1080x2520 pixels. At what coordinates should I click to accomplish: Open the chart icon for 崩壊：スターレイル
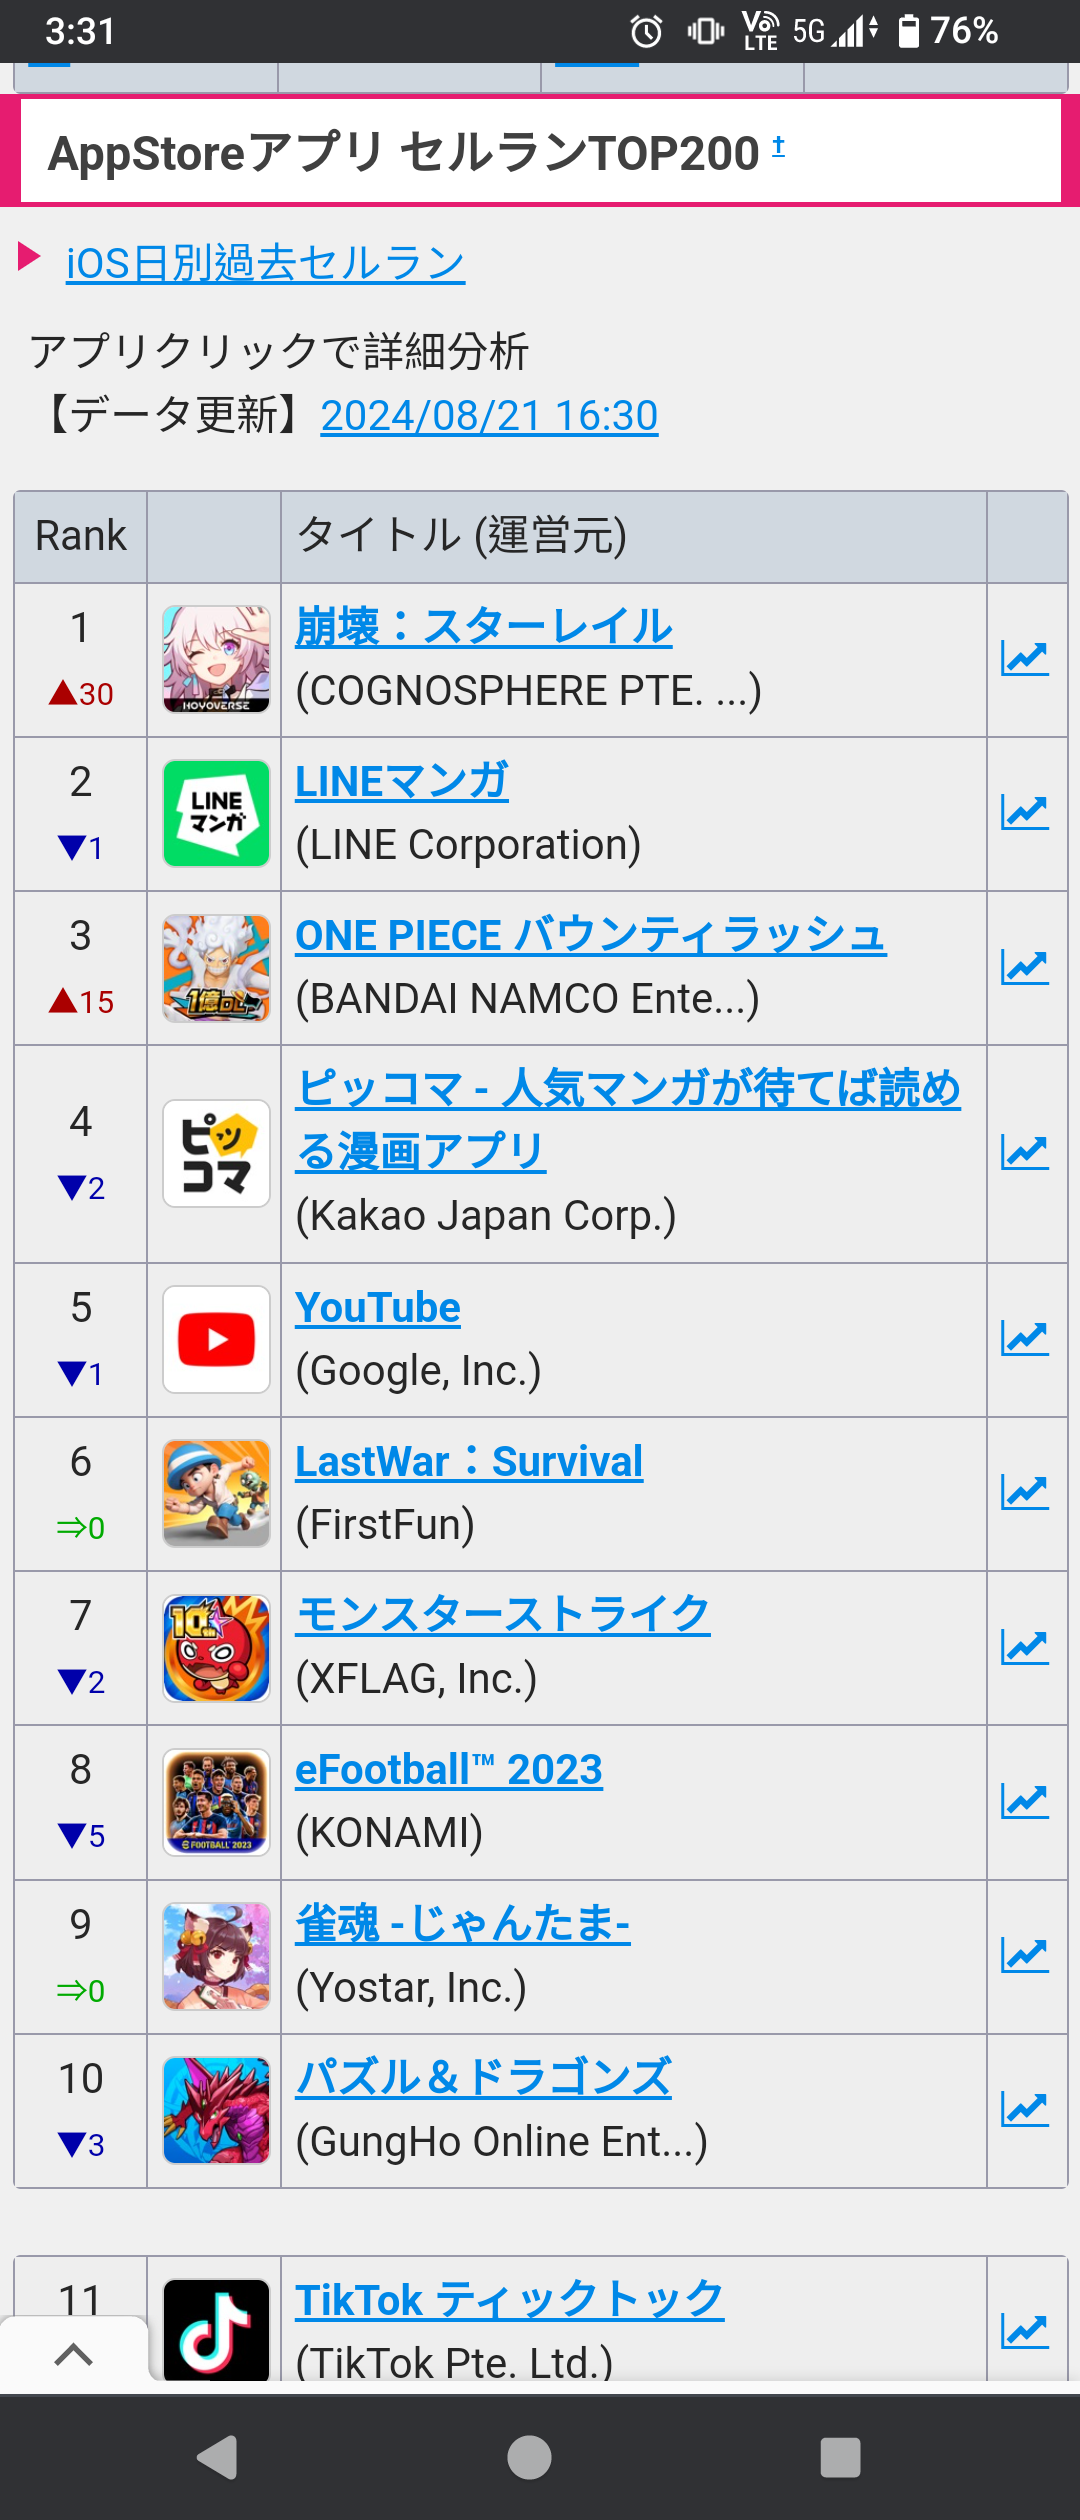coord(1025,659)
